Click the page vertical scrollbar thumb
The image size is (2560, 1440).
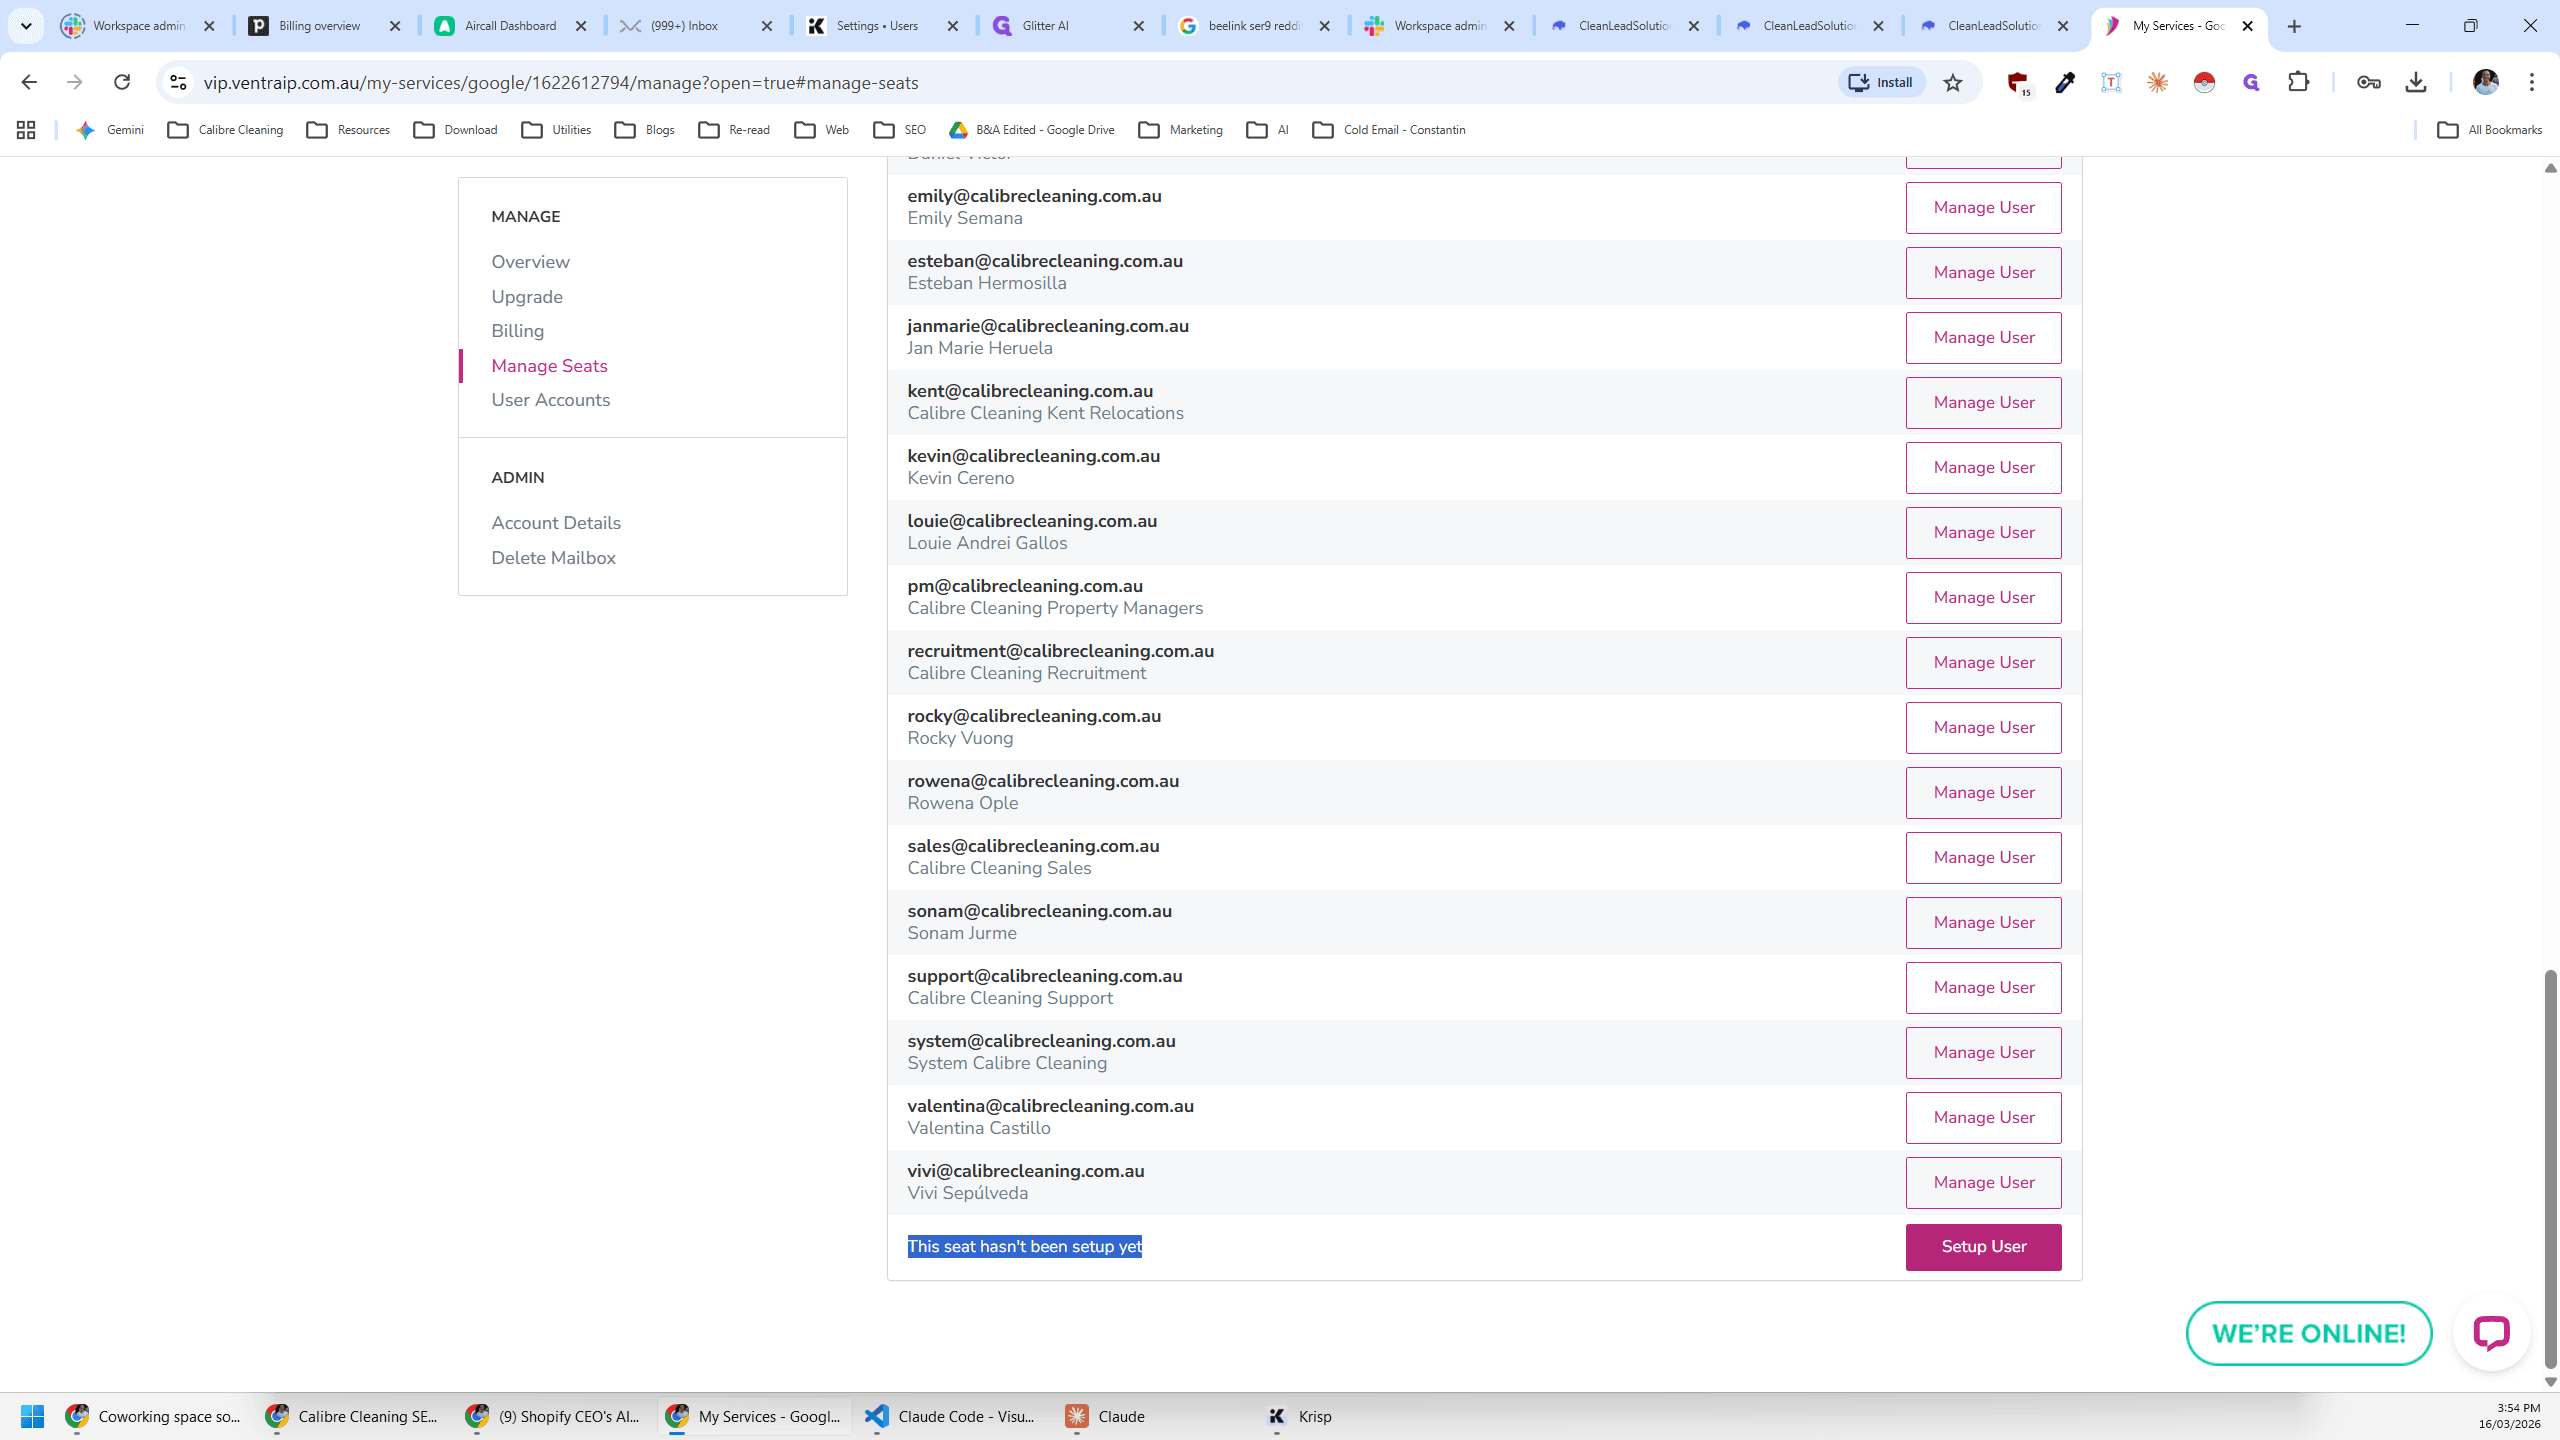point(2550,1168)
